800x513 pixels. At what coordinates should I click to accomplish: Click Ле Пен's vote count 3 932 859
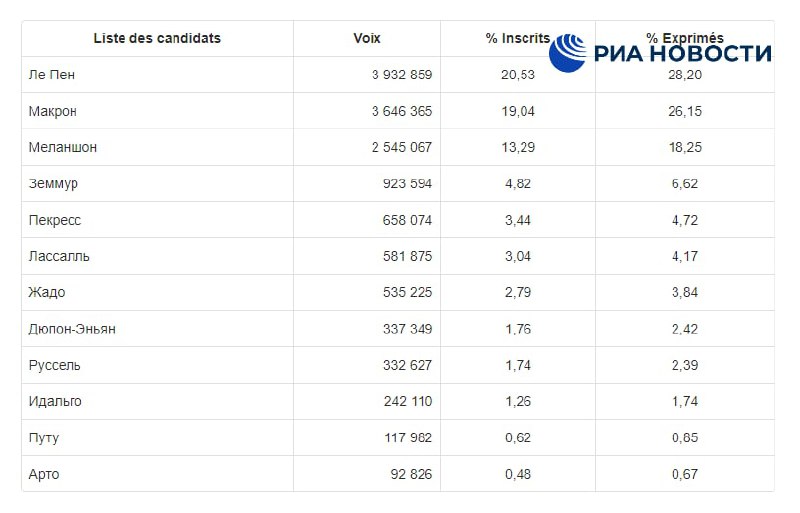402,75
